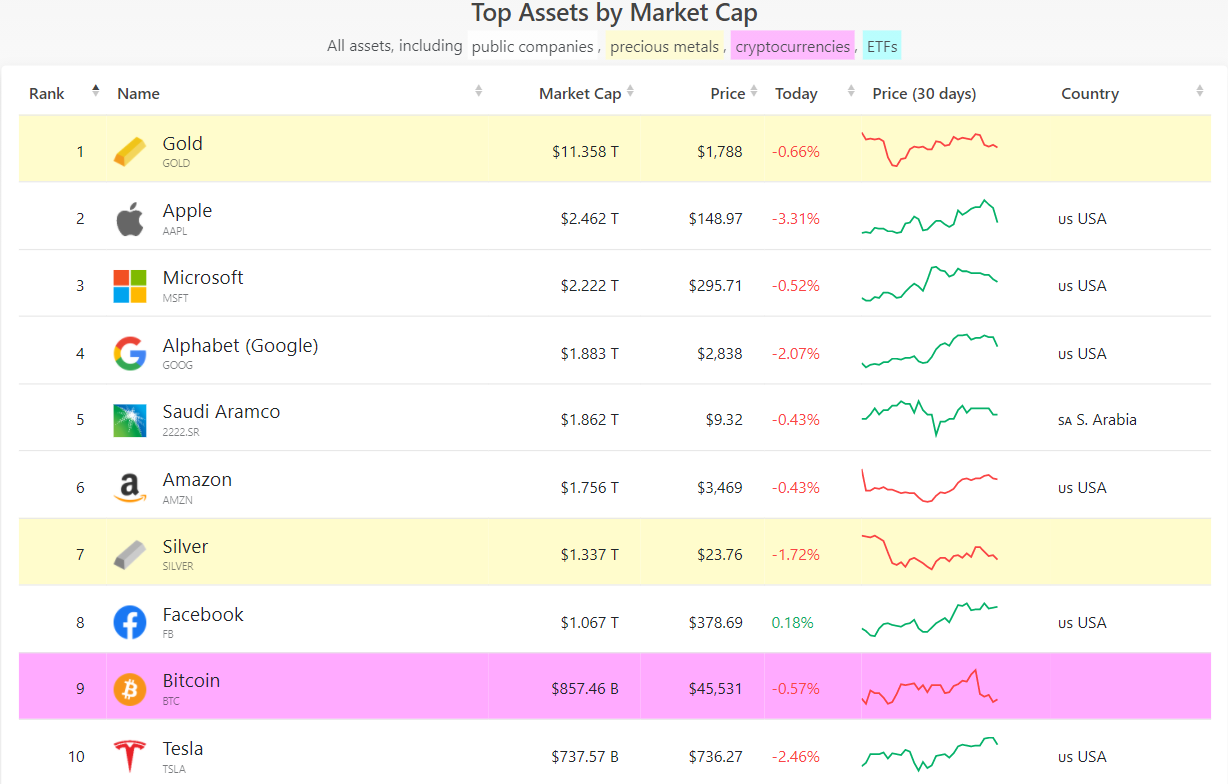Screen dimensions: 1228x784
Task: Click Microsoft's 30-day price chart
Action: pyautogui.click(x=930, y=284)
